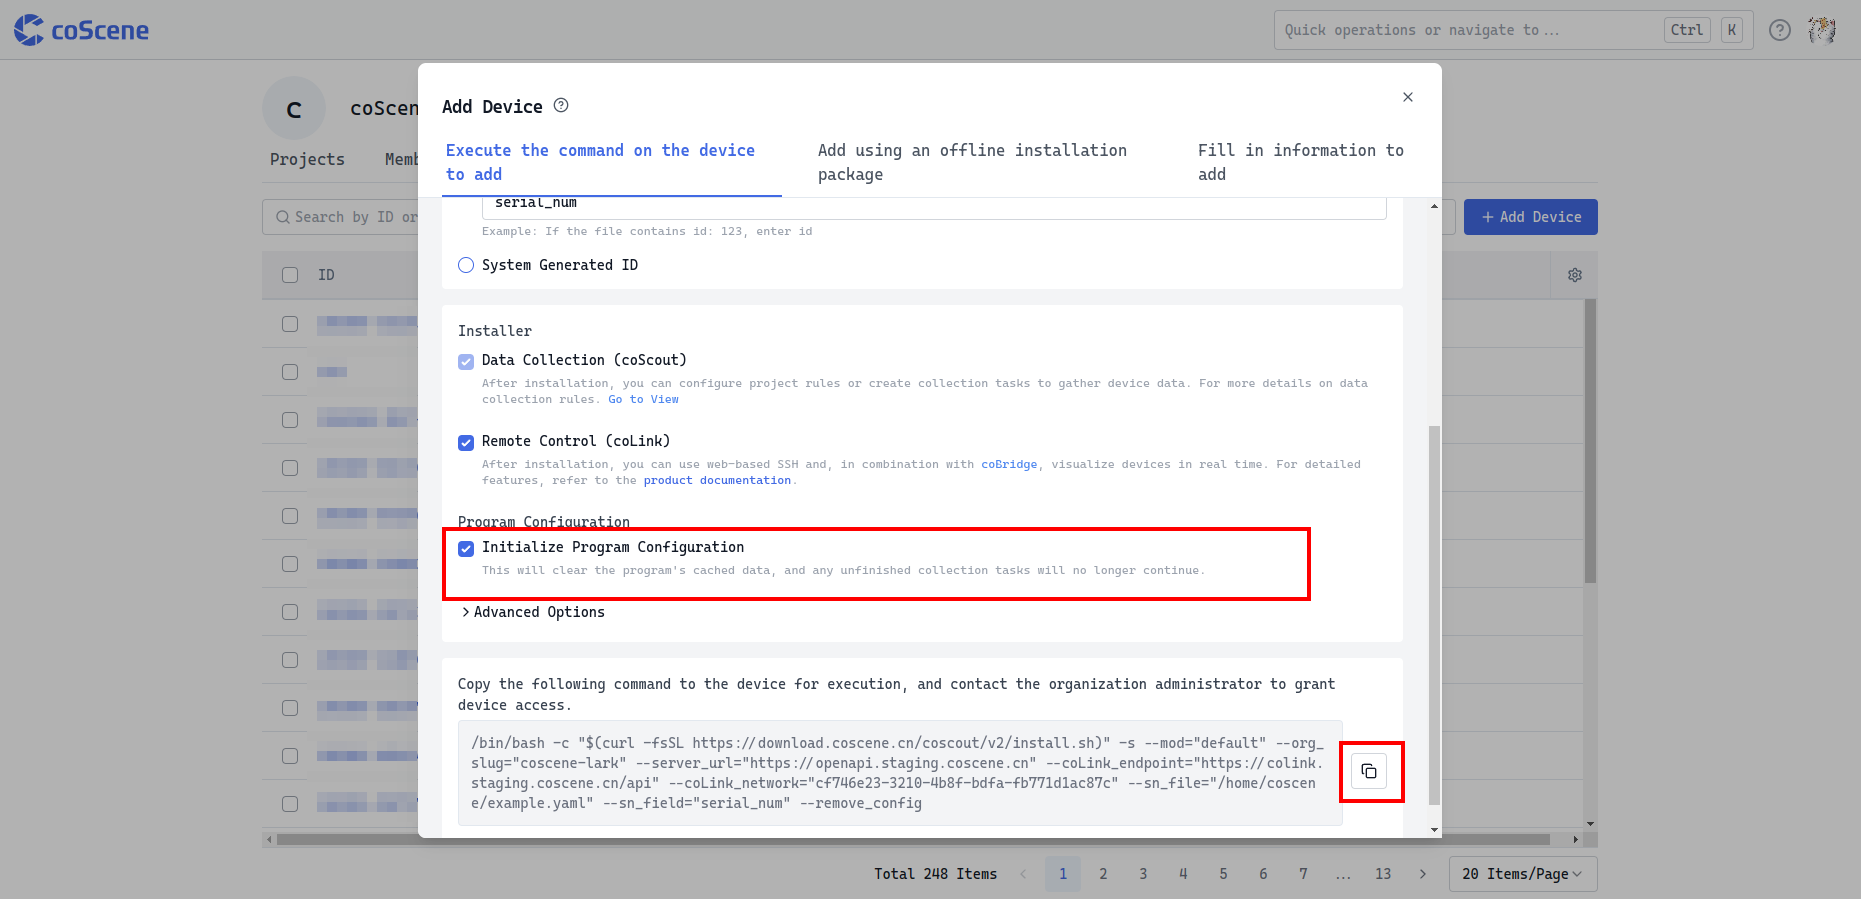Switch to Fill in information to add tab

coord(1301,162)
